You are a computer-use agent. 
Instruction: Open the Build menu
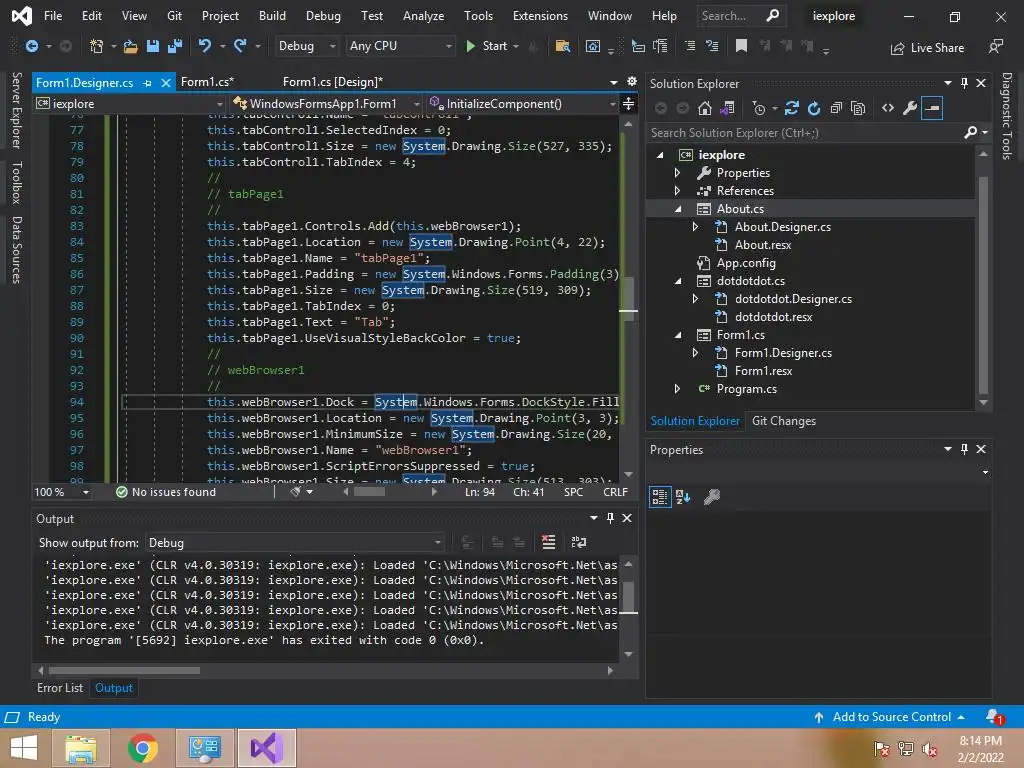[272, 16]
